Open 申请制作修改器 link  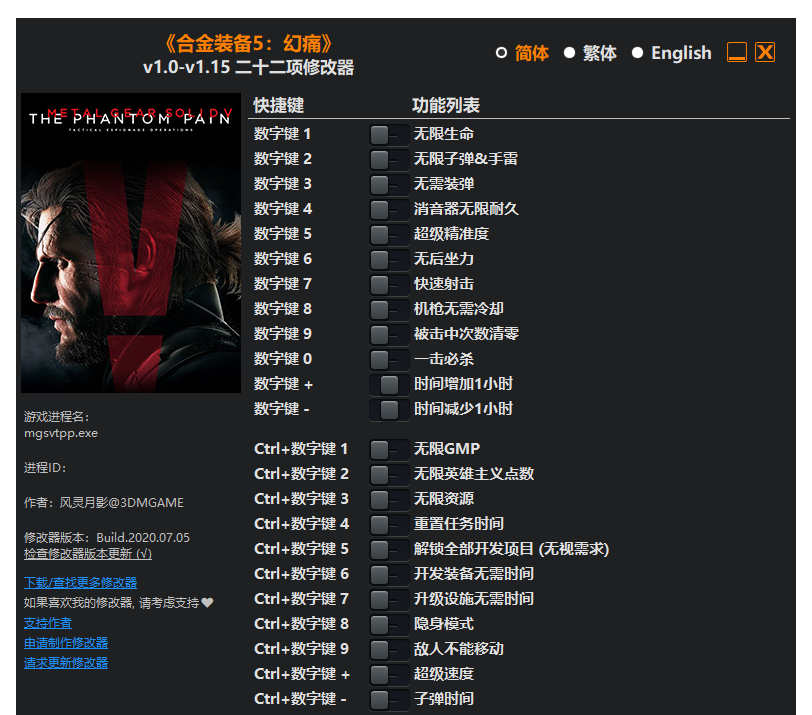coord(66,643)
